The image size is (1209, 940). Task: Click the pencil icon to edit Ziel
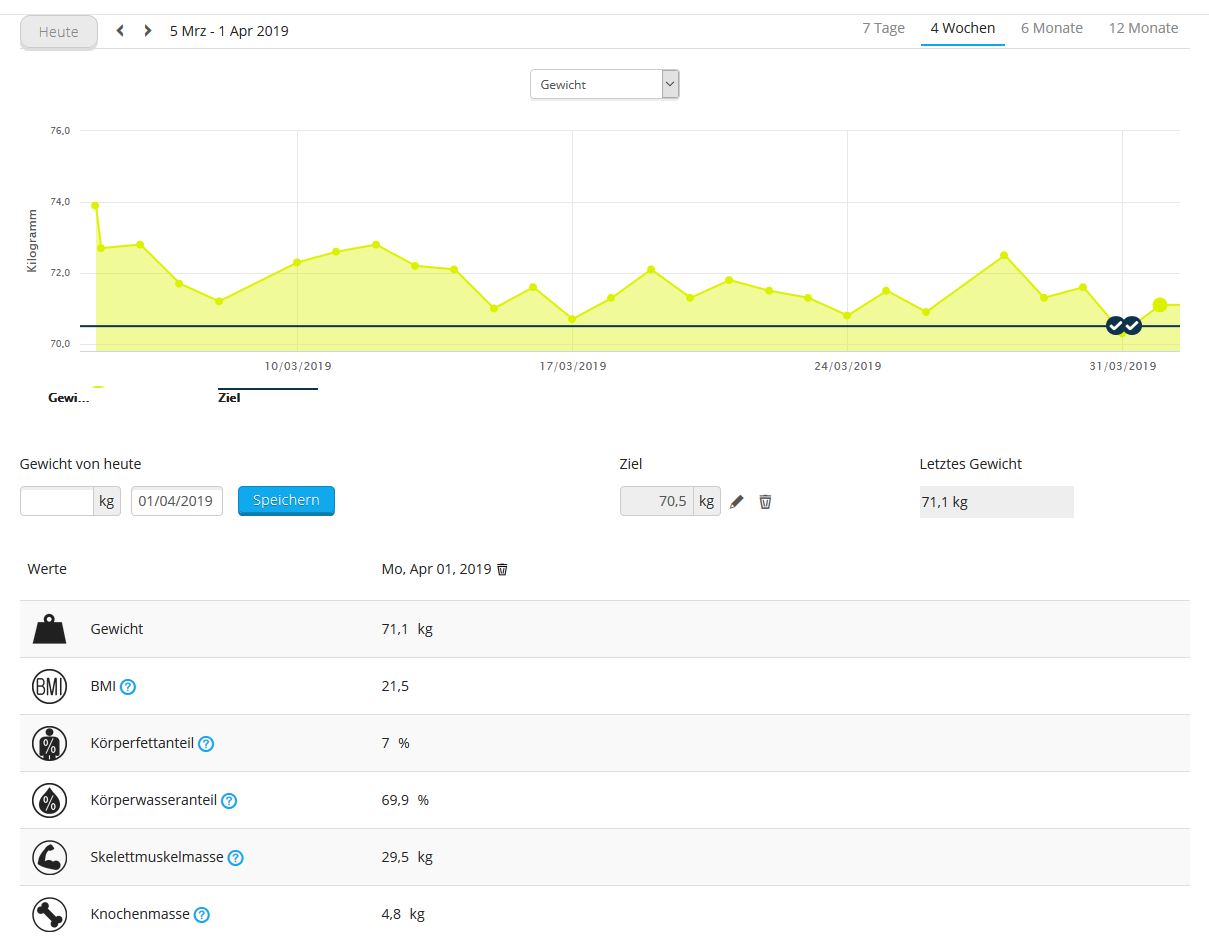737,502
